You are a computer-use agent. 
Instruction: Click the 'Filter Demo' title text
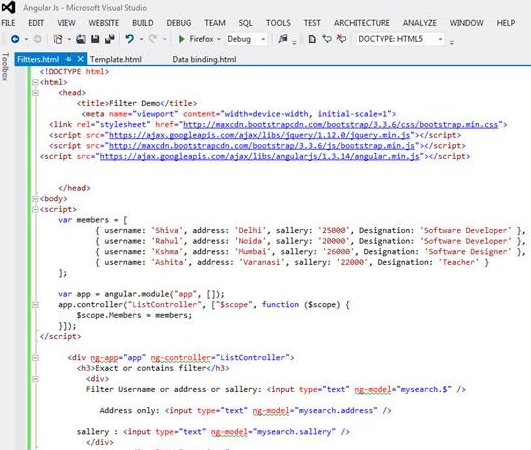click(134, 103)
